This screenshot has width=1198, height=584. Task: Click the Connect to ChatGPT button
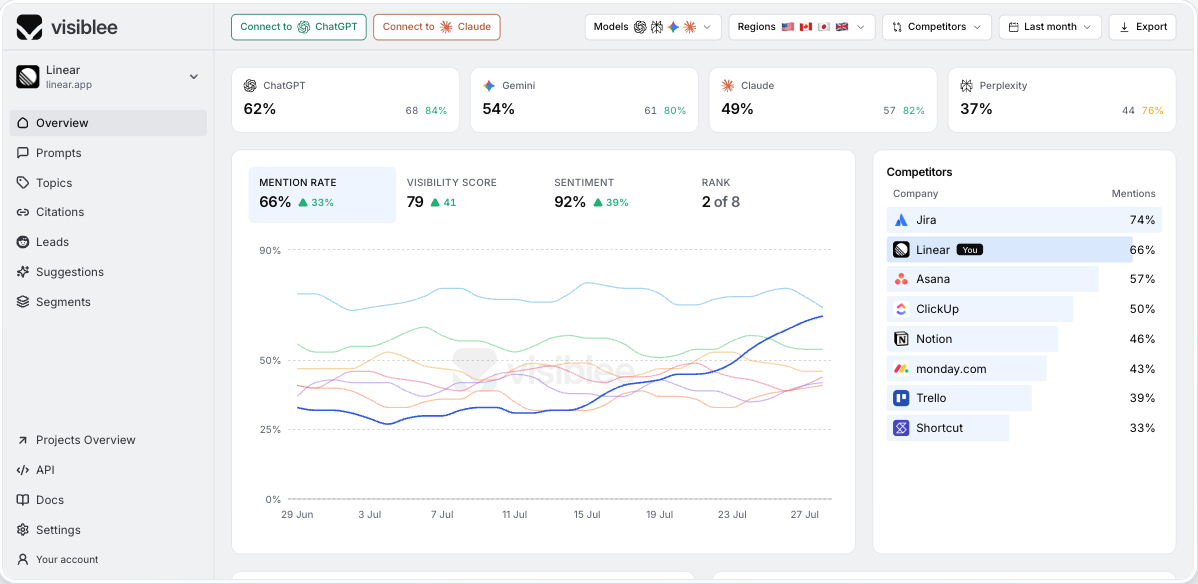click(x=299, y=27)
